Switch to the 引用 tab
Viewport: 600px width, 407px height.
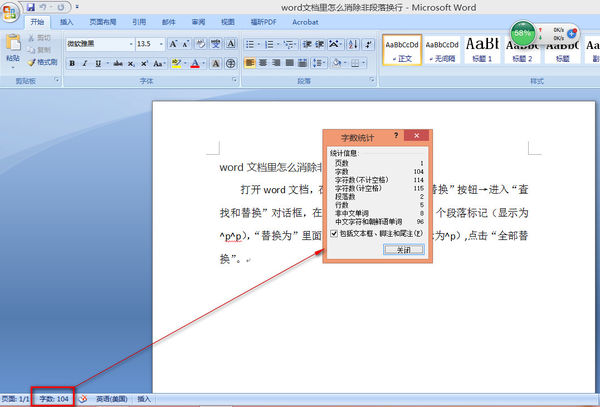coord(139,22)
